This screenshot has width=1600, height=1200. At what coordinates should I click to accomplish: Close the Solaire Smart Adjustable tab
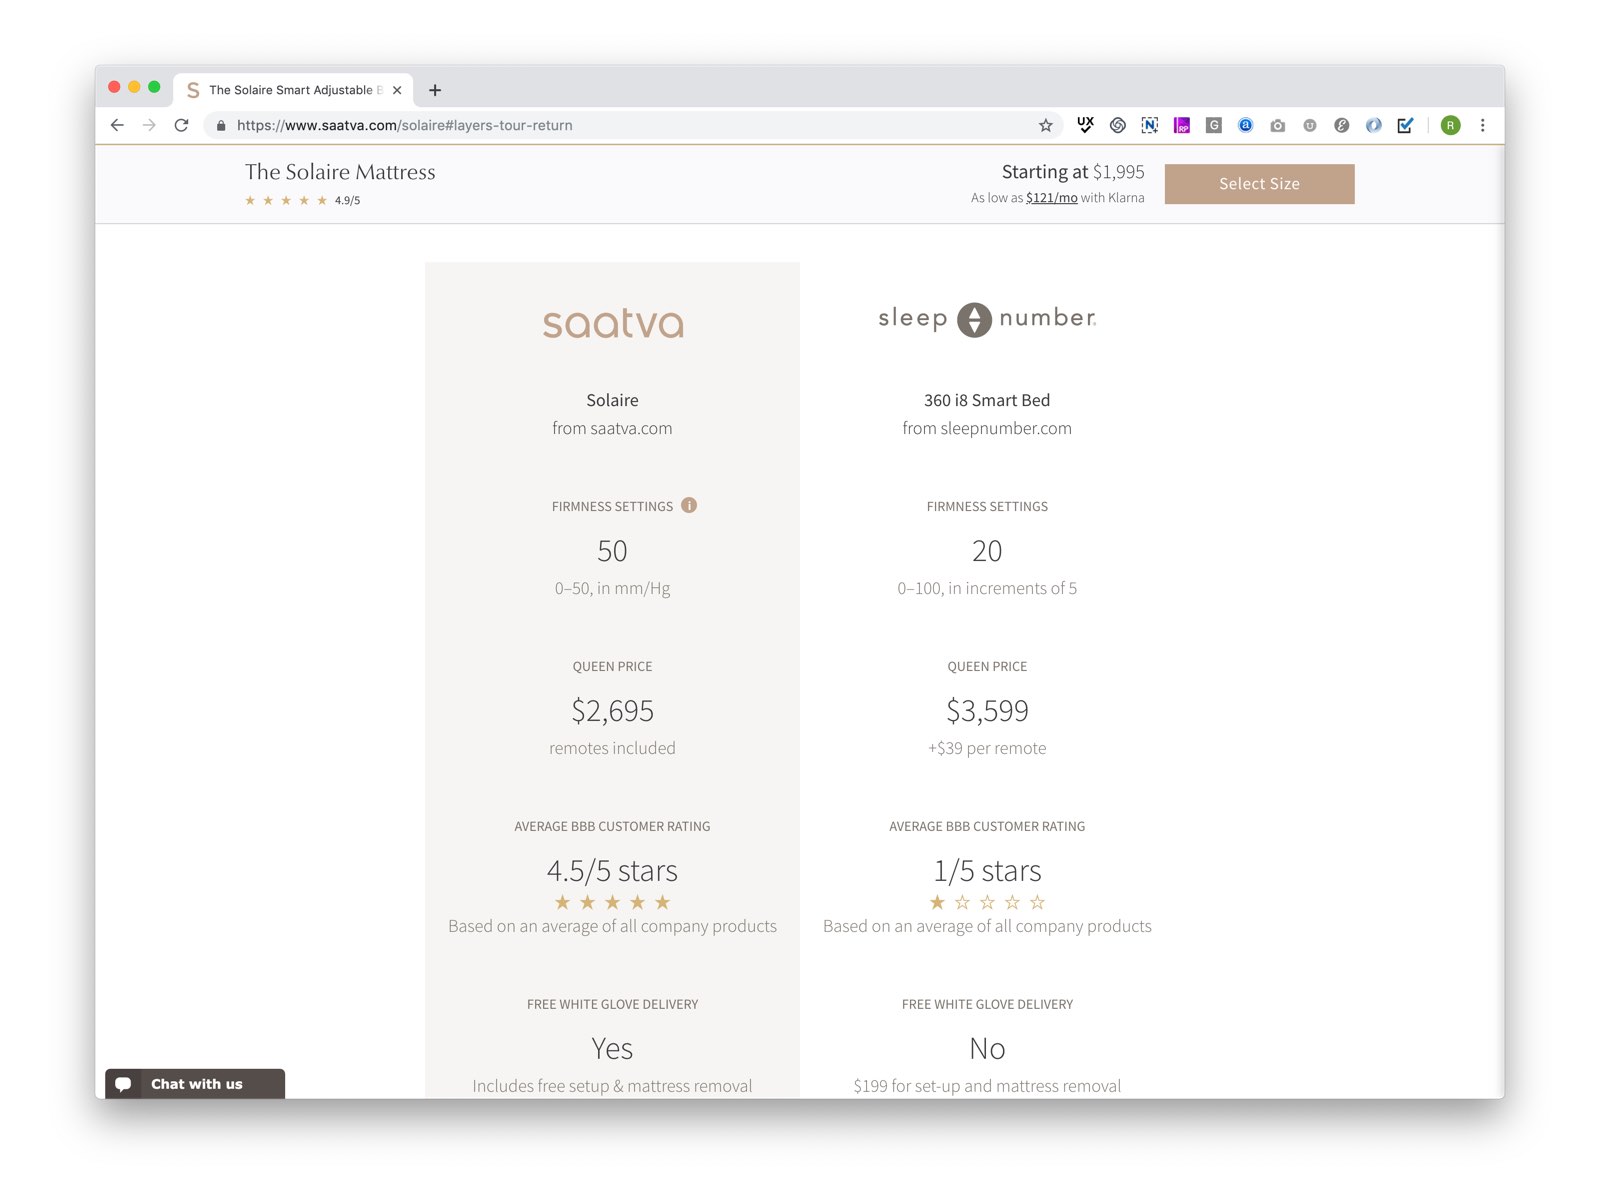pyautogui.click(x=397, y=90)
